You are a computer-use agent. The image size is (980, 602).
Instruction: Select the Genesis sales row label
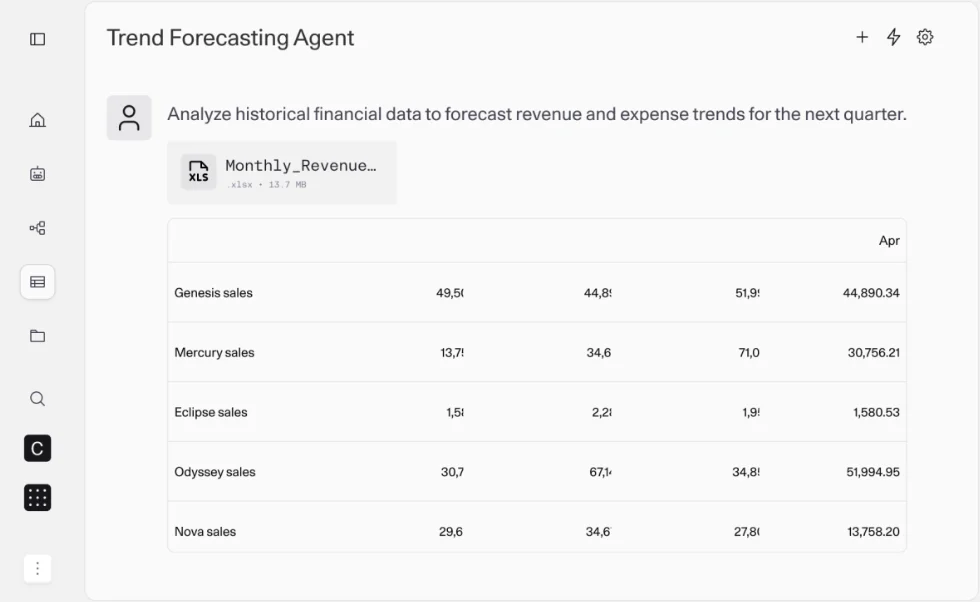point(214,293)
